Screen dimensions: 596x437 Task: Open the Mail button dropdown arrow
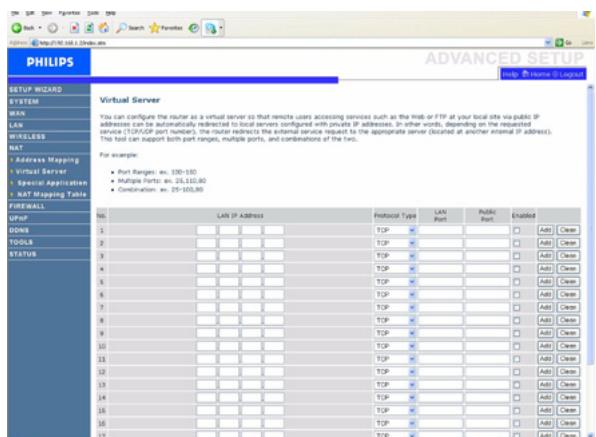221,28
